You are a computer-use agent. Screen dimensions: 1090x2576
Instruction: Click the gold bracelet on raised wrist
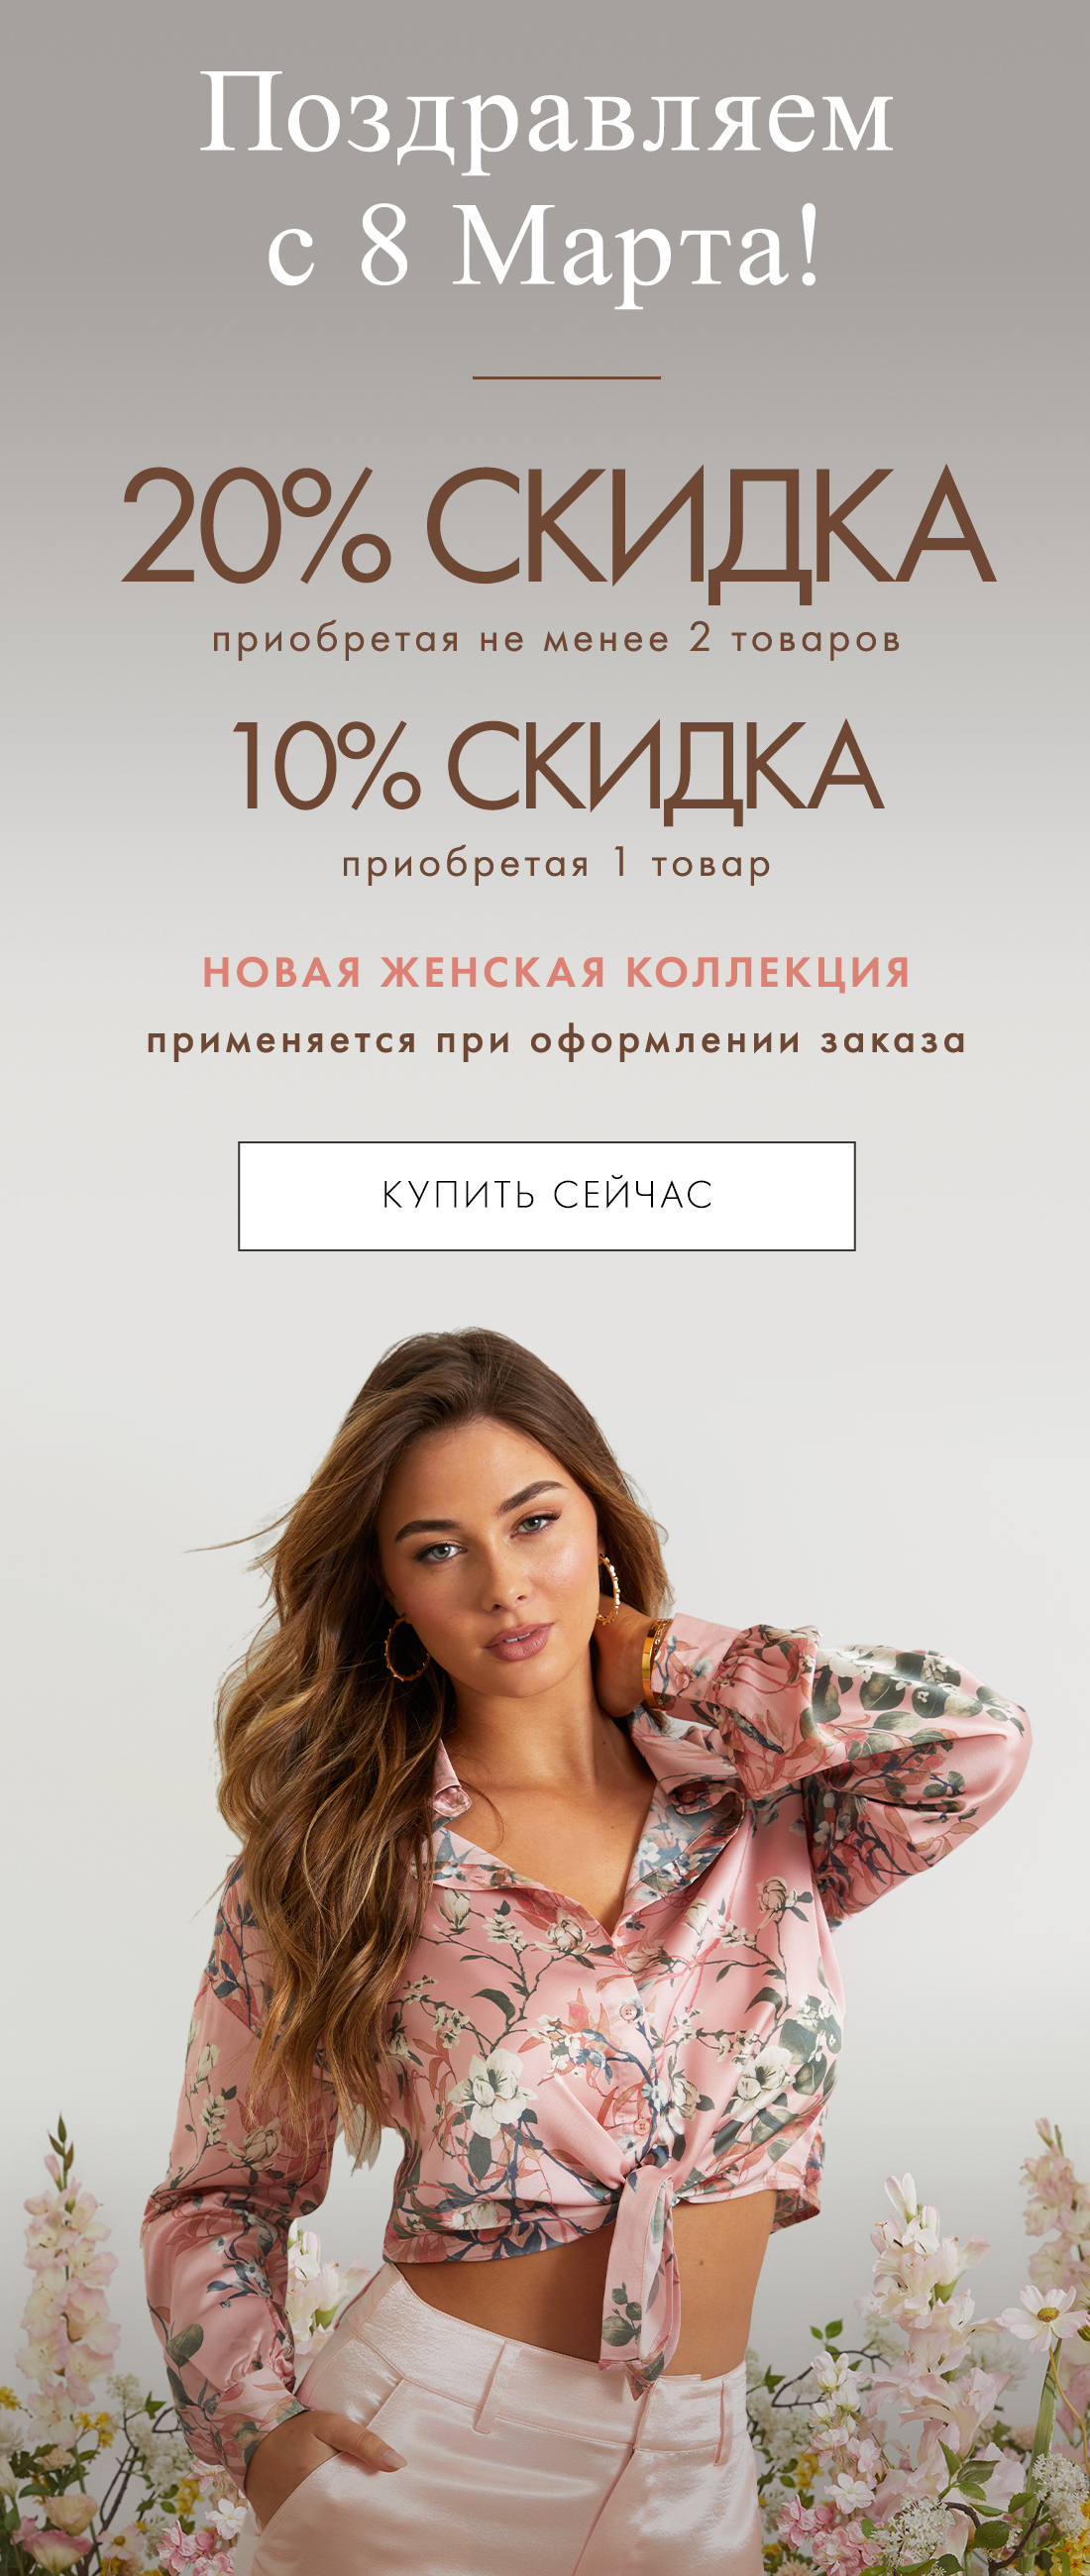[x=655, y=1664]
